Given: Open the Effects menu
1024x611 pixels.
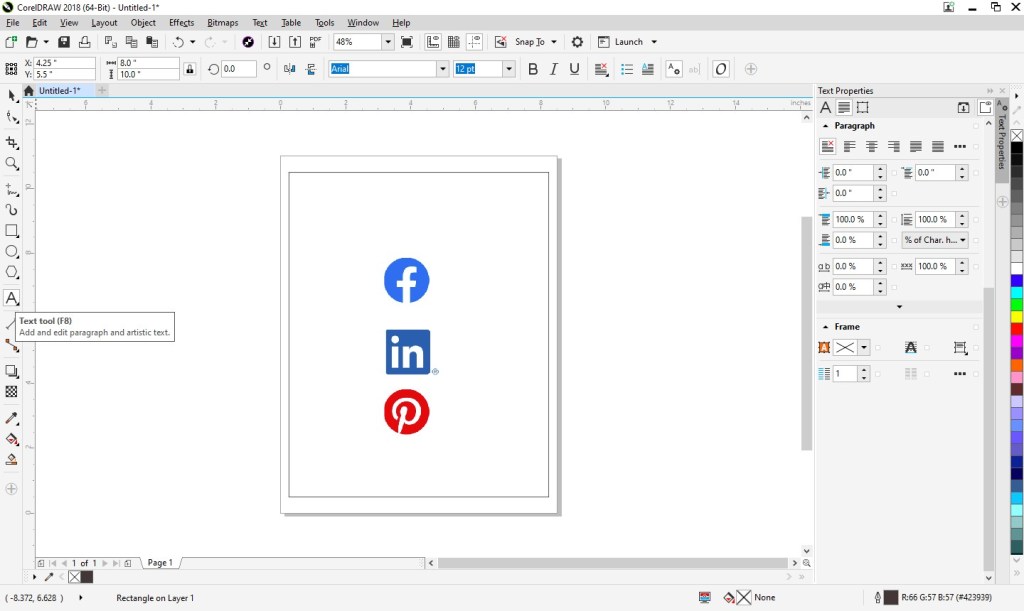Looking at the screenshot, I should 181,22.
